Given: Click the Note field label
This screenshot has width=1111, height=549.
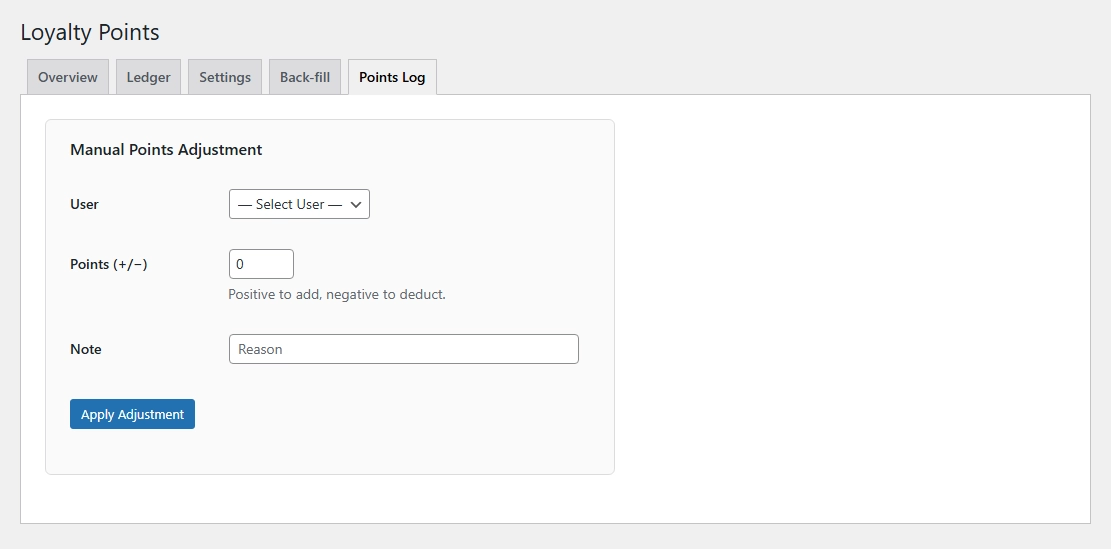Looking at the screenshot, I should tap(86, 349).
